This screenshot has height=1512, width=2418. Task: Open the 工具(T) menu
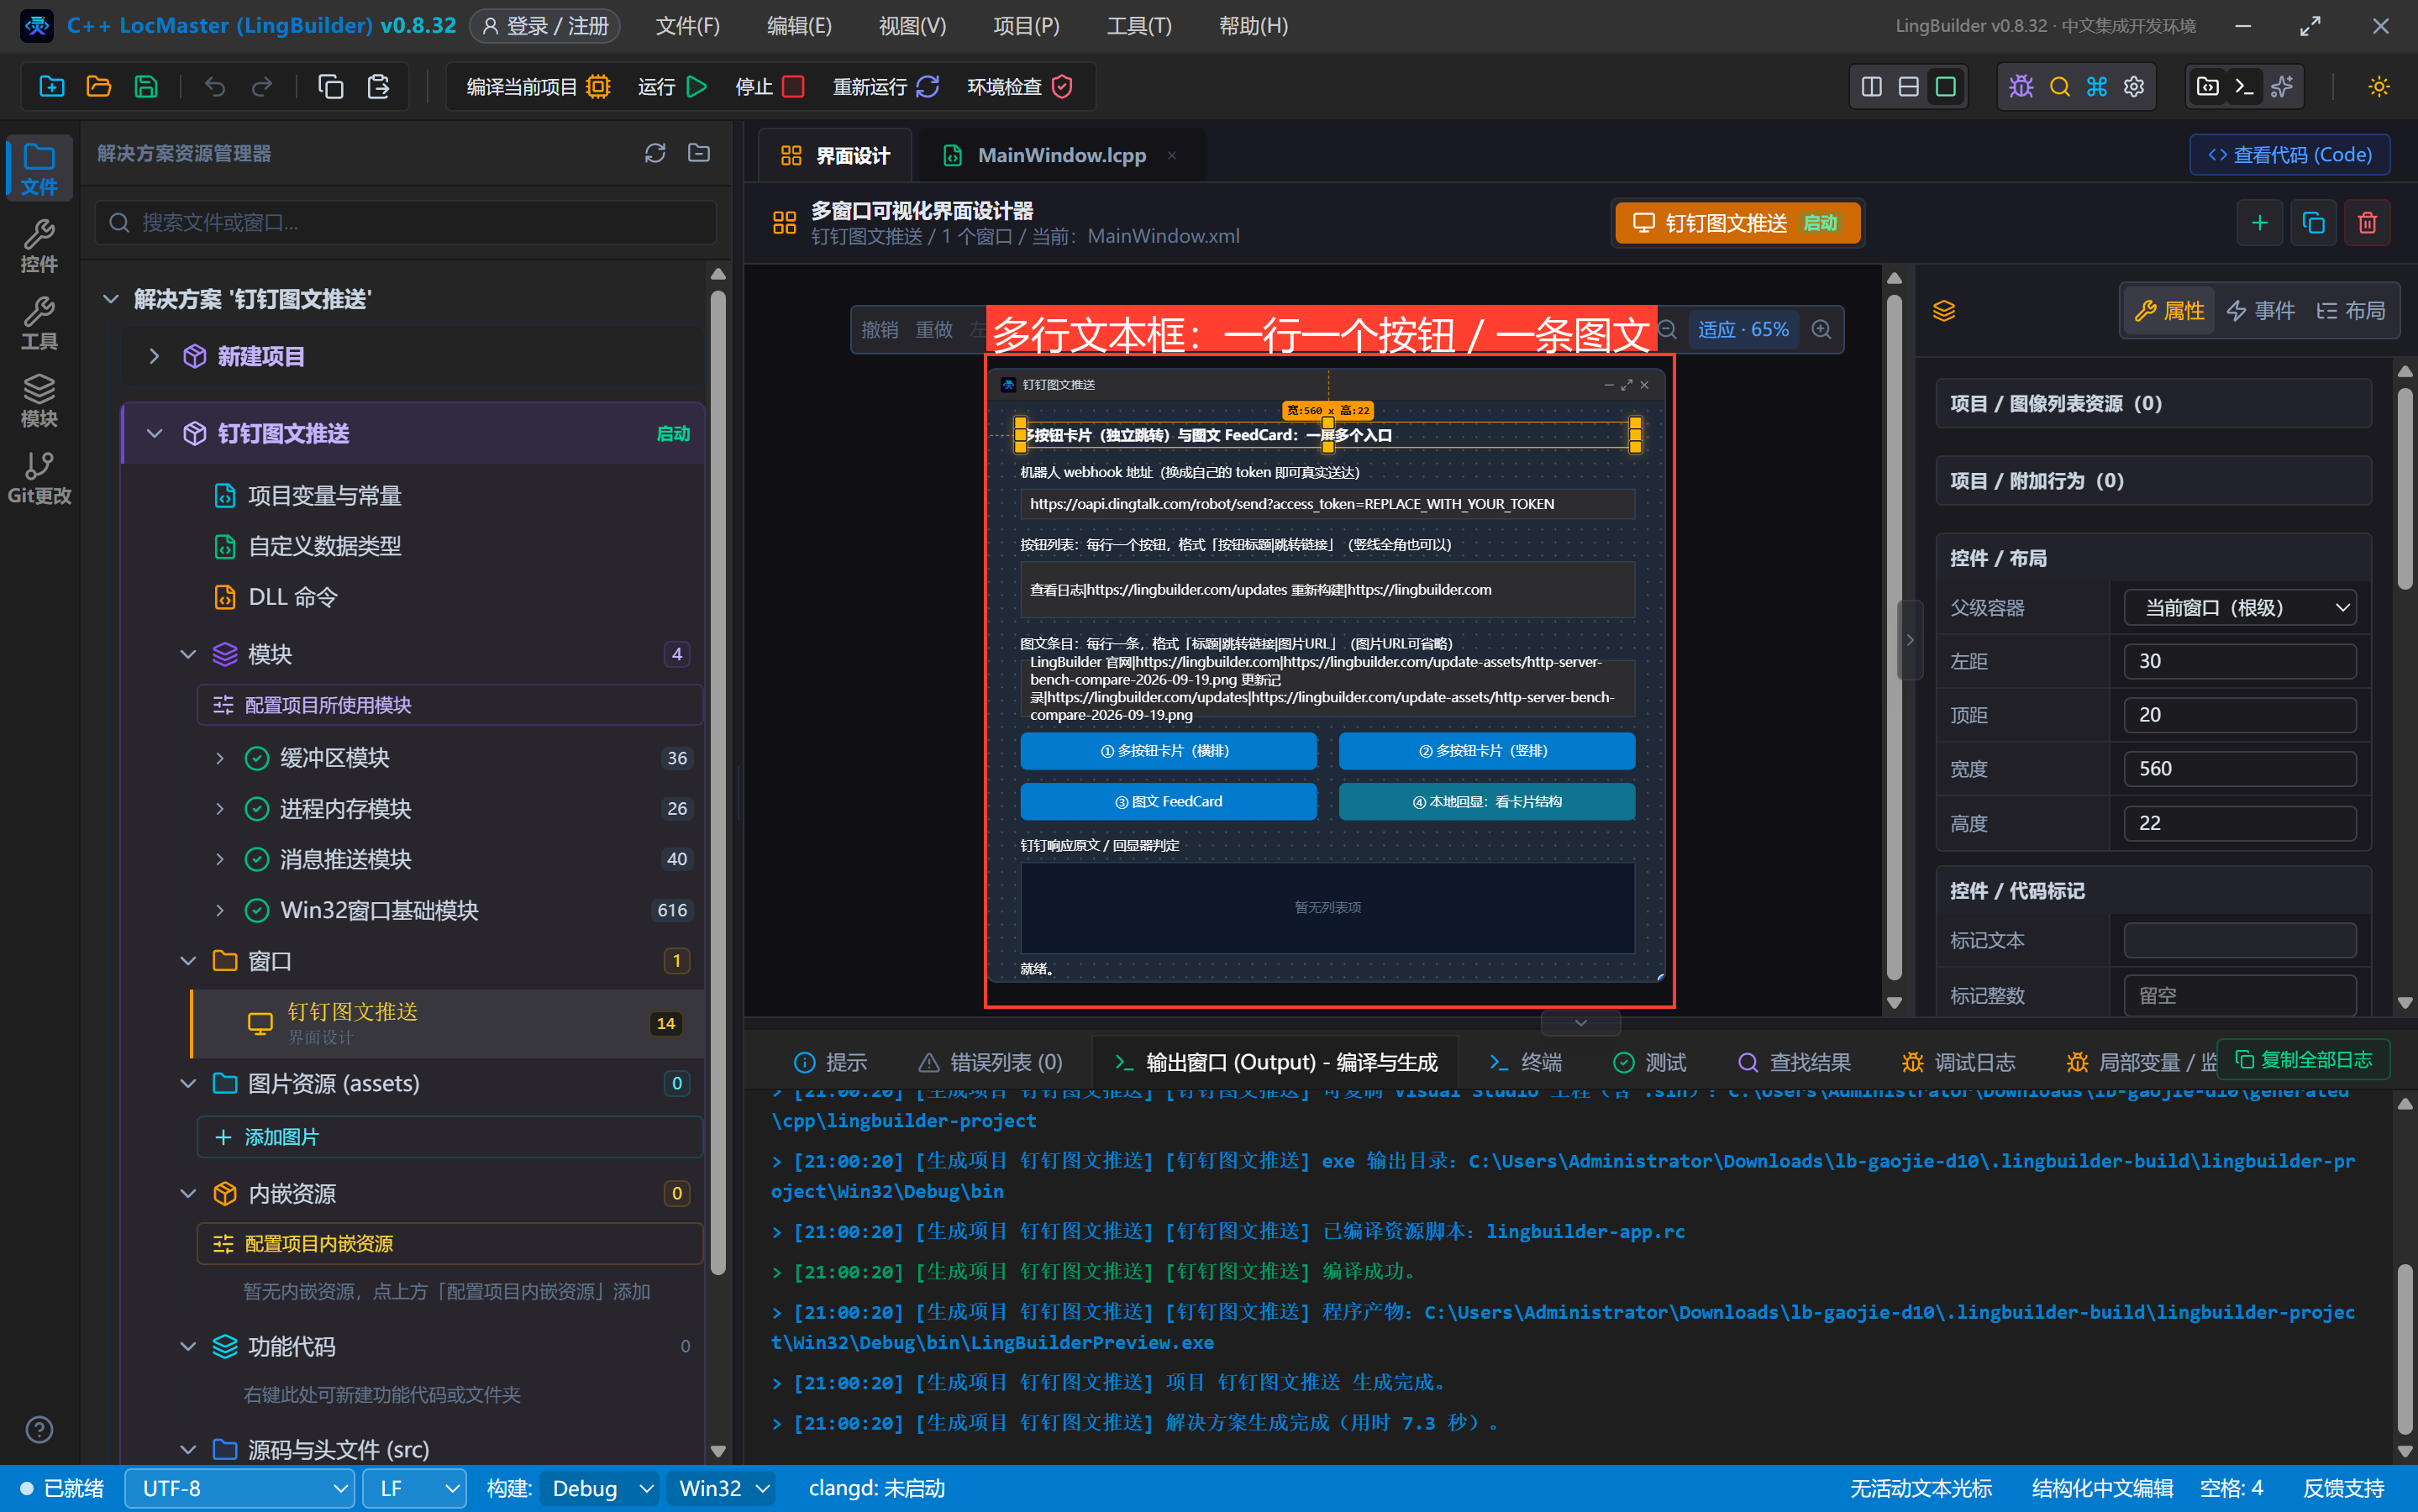point(1139,26)
